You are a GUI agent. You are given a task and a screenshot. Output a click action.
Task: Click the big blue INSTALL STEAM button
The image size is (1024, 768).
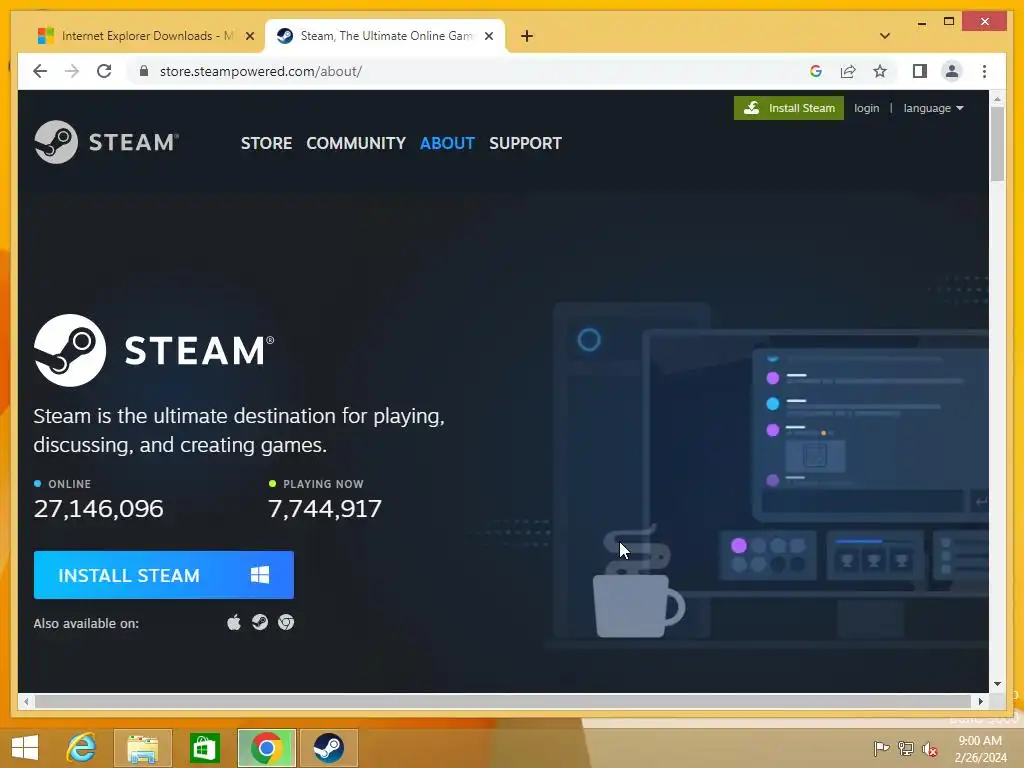pyautogui.click(x=164, y=575)
